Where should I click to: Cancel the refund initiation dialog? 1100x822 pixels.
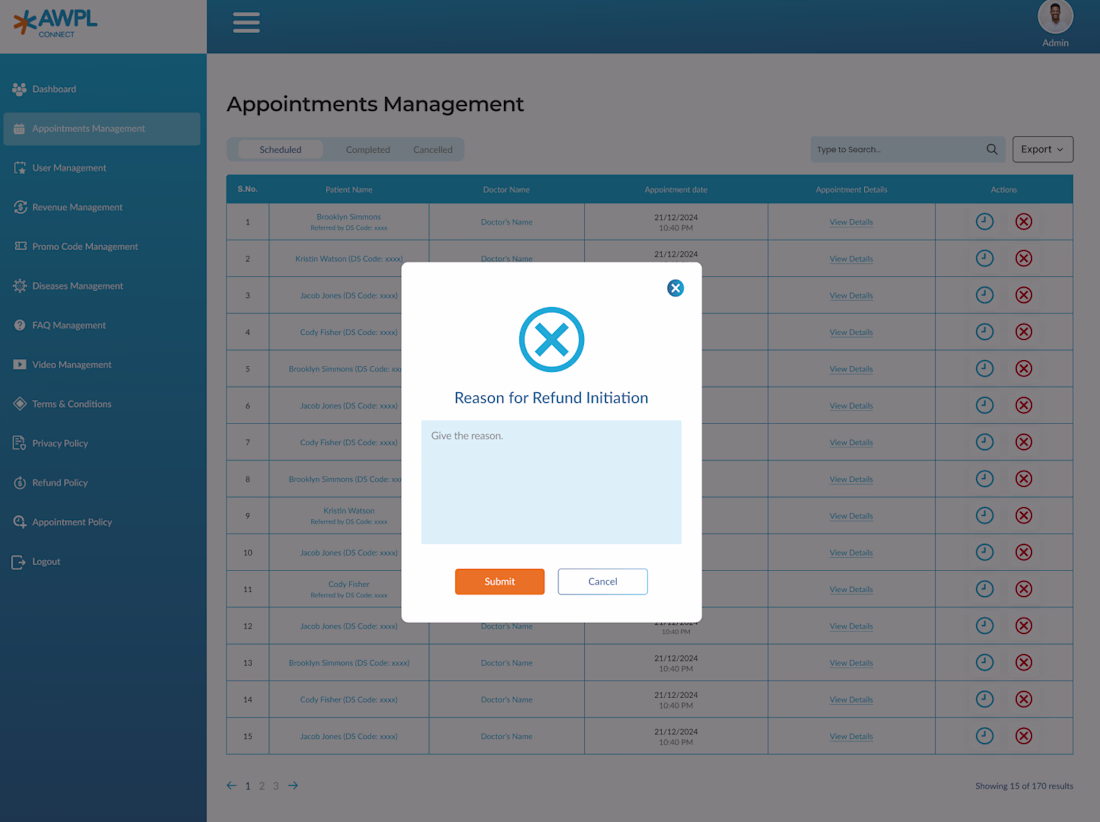click(603, 581)
